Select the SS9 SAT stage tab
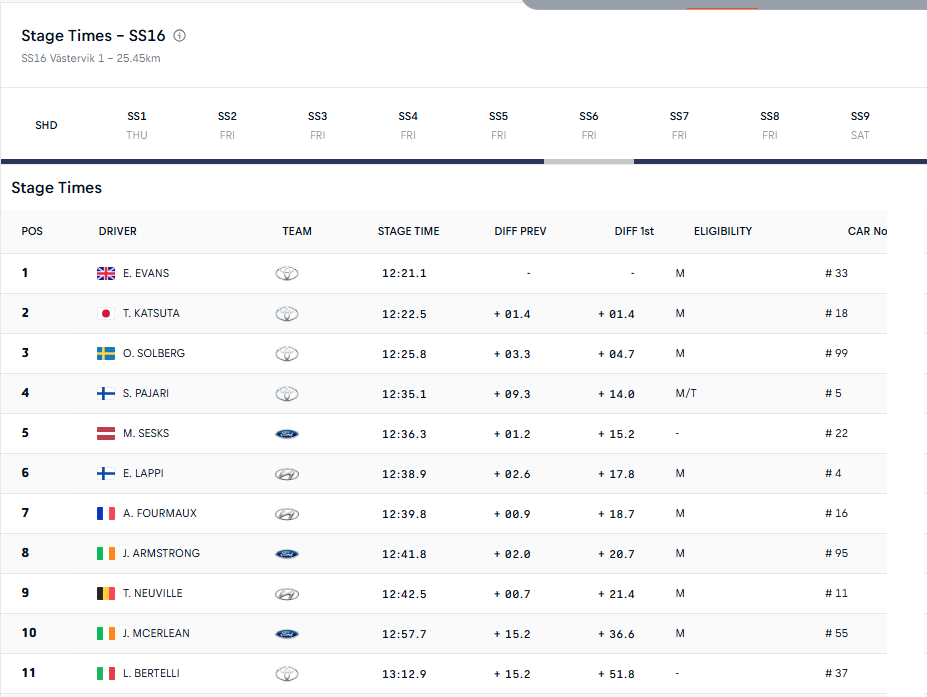 [860, 125]
